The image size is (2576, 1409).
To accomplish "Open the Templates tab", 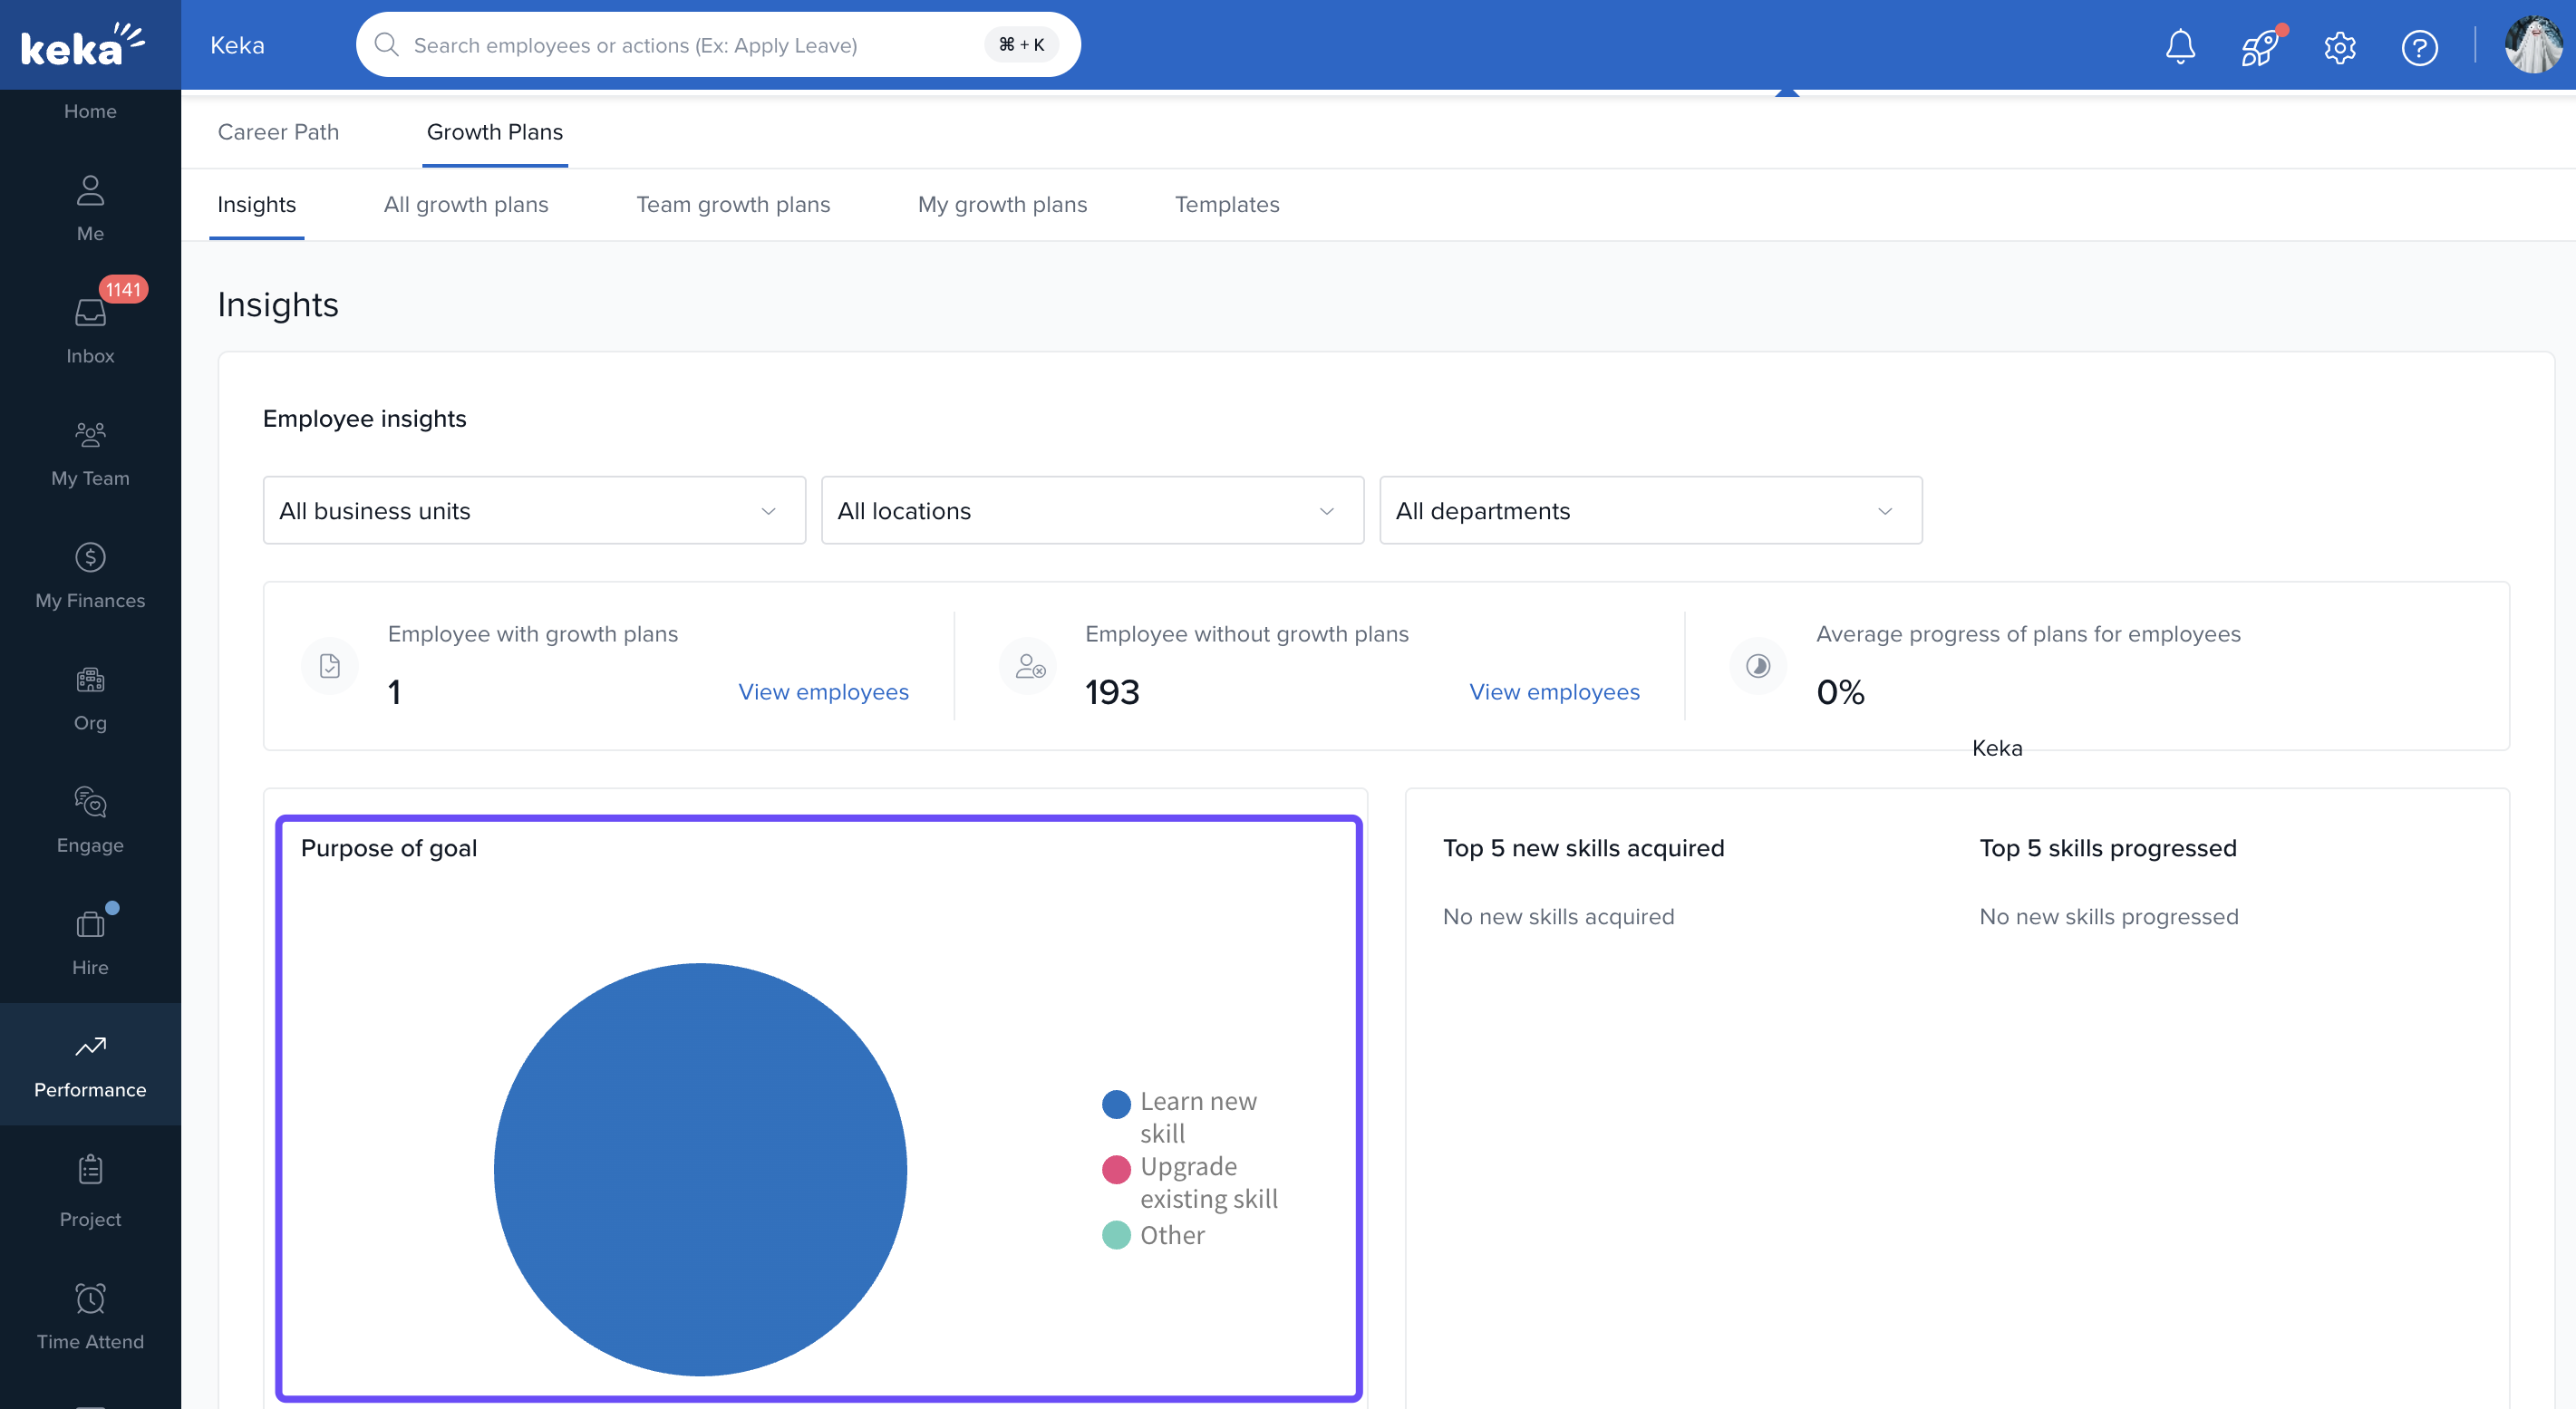I will 1227,204.
